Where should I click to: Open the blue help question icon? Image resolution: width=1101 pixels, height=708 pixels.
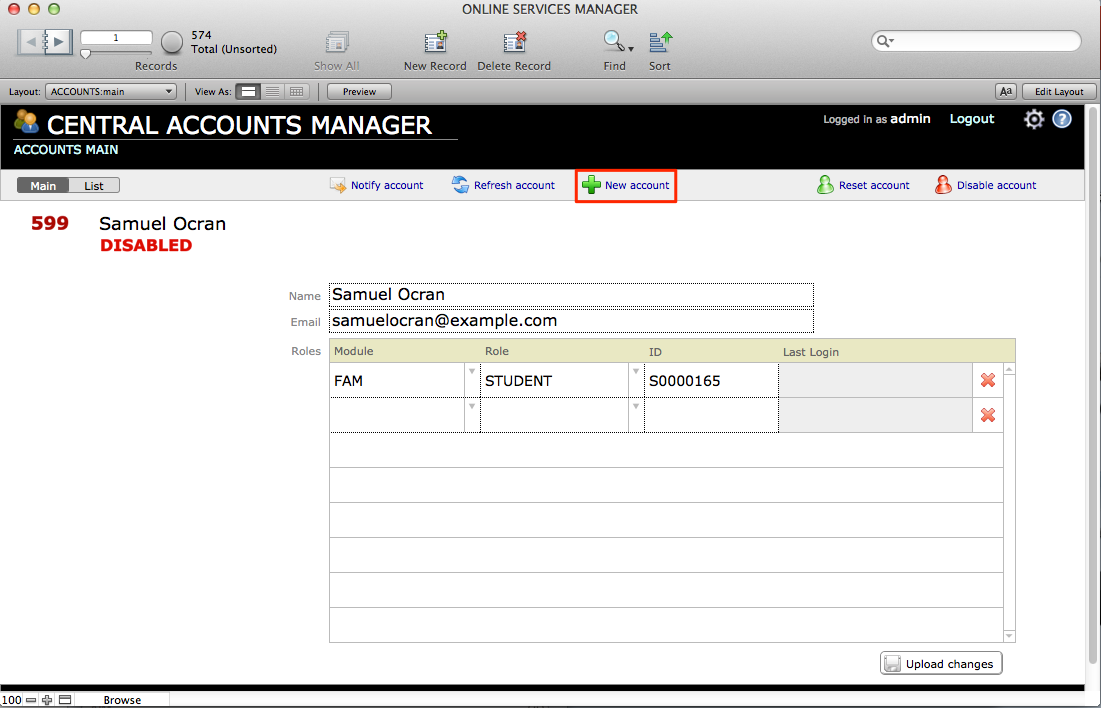pyautogui.click(x=1062, y=119)
